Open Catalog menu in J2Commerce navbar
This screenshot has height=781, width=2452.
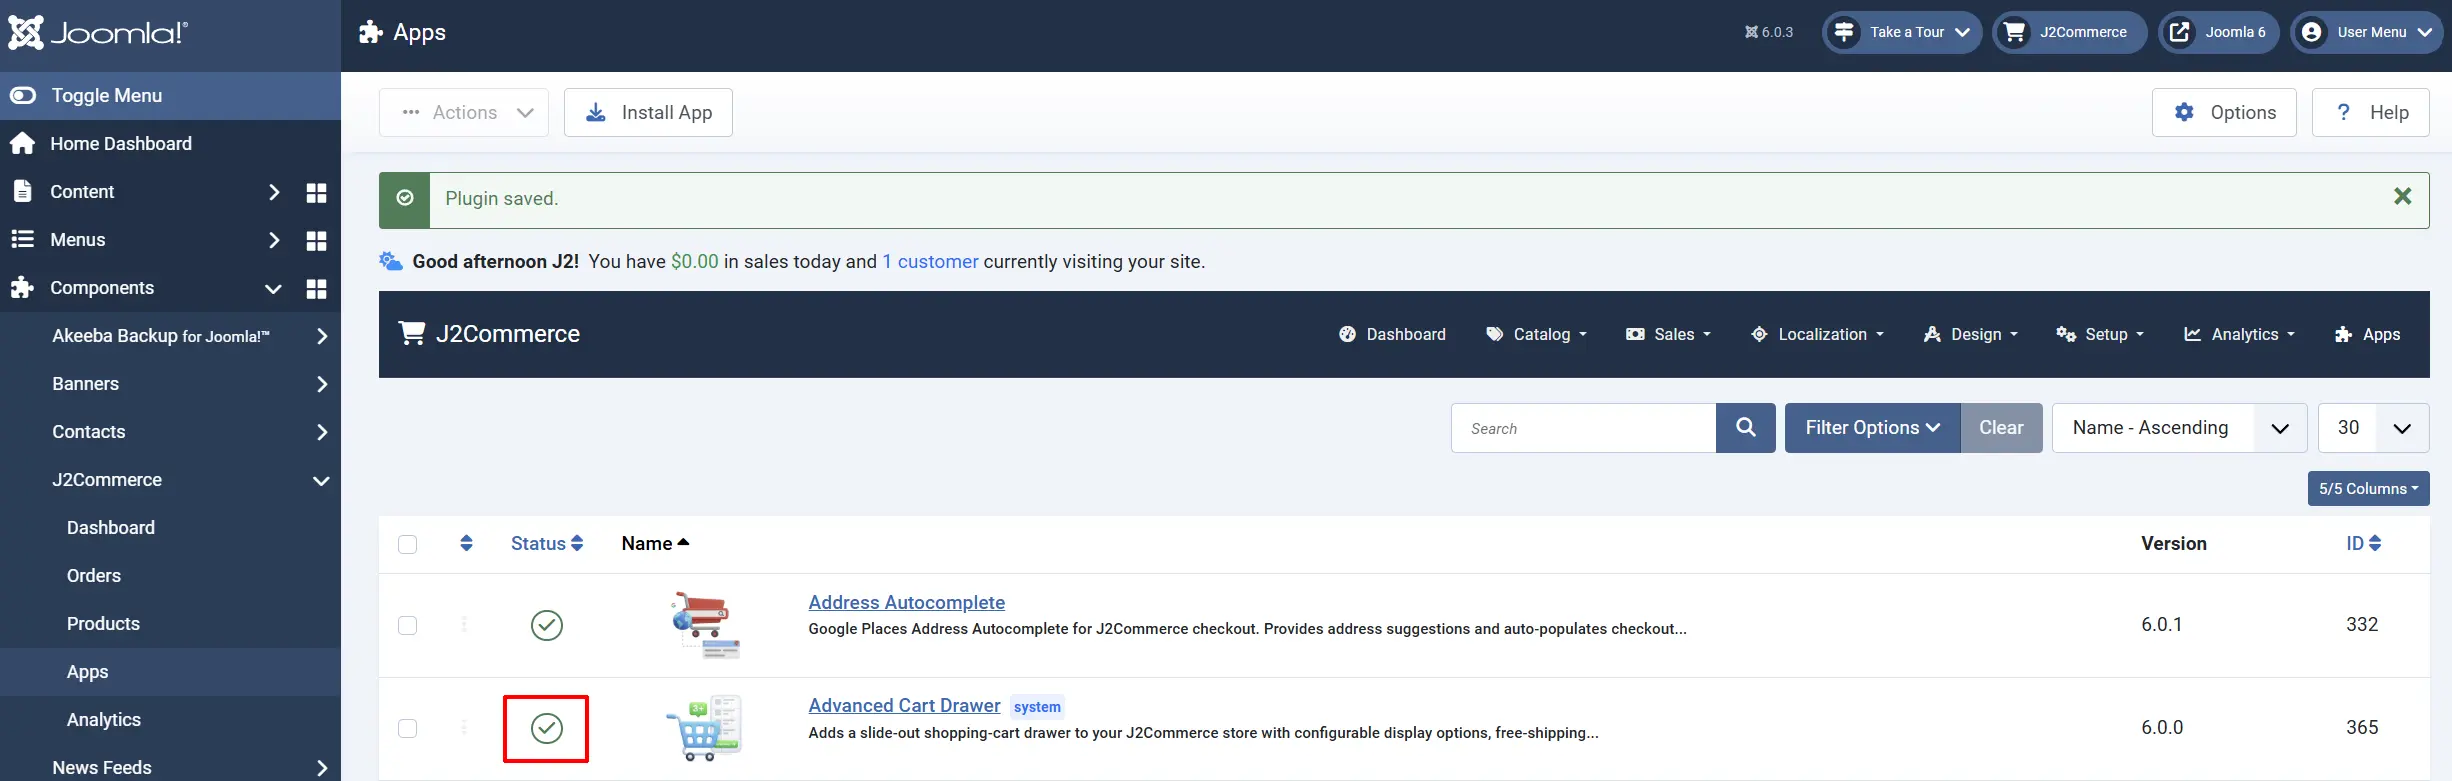coord(1537,334)
